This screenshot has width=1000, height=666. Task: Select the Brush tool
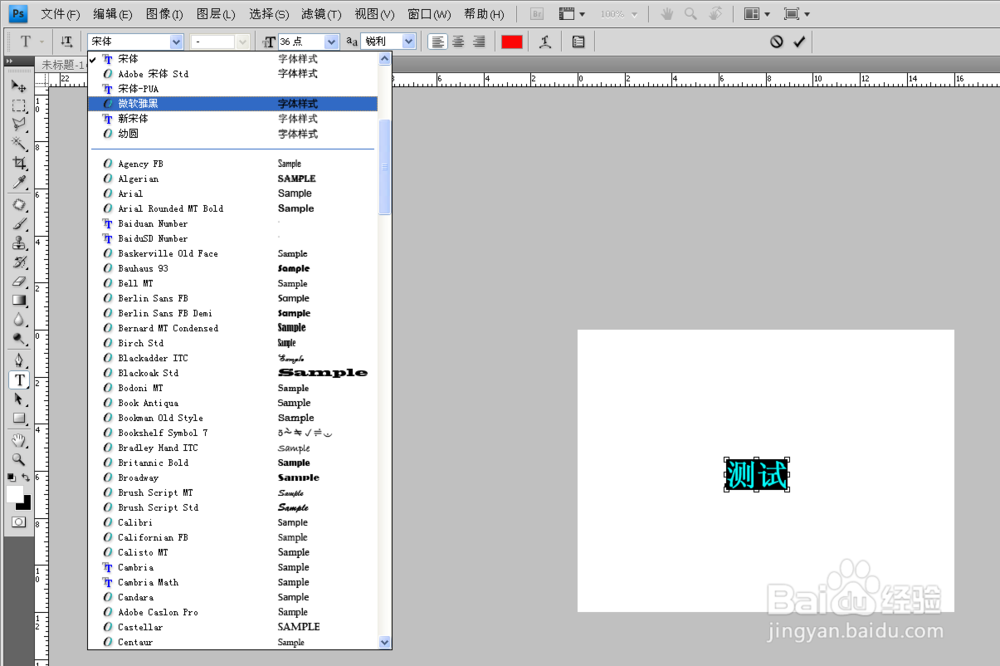[18, 224]
